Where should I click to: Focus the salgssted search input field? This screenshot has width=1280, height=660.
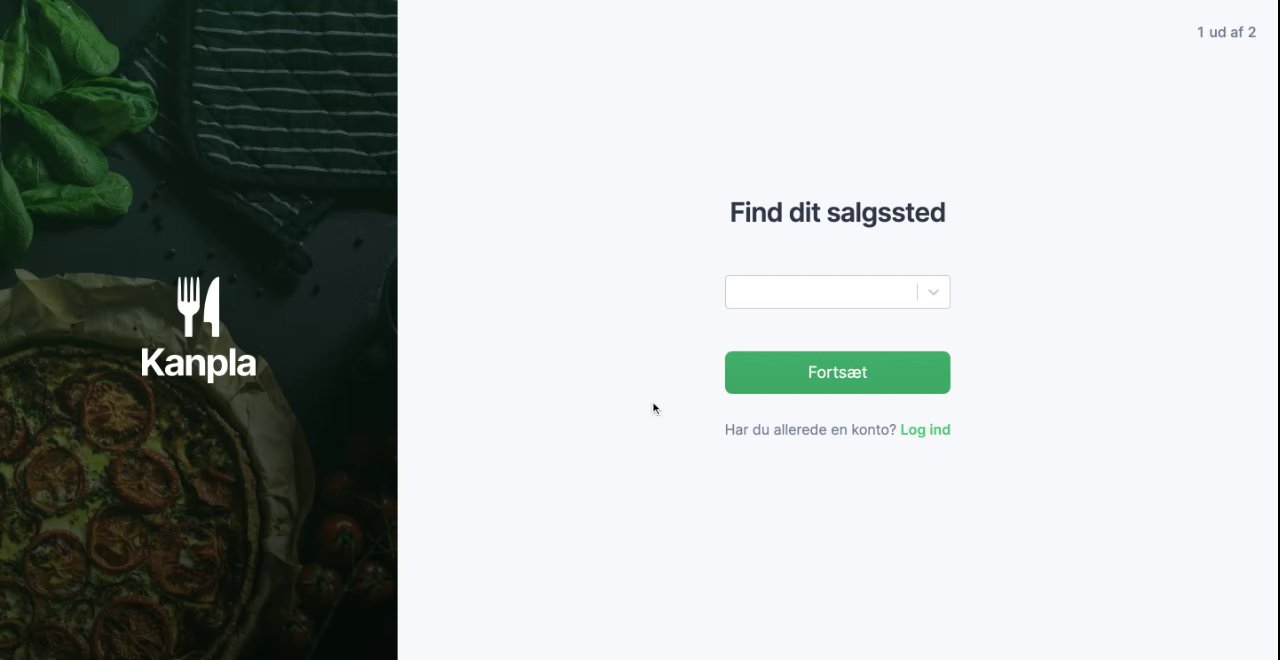pos(822,292)
